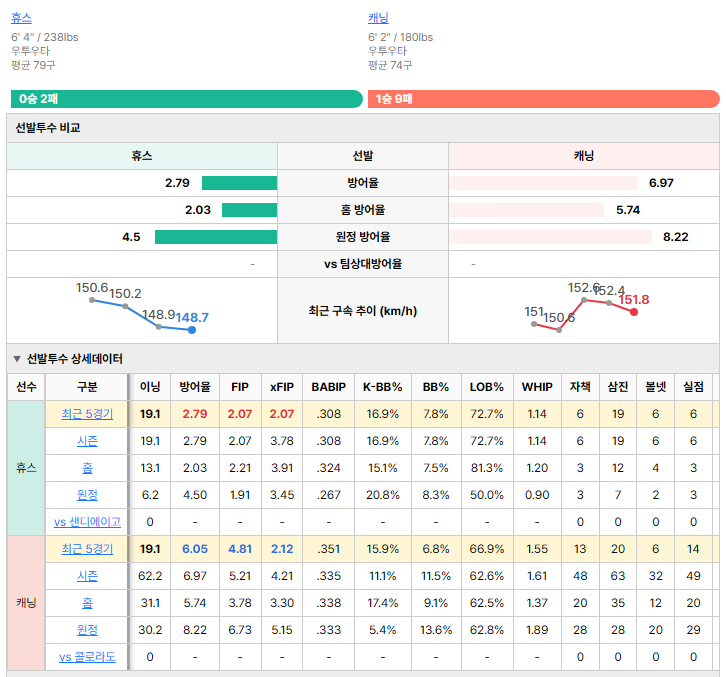This screenshot has width=726, height=677.
Task: Click the 이닝 column header
Action: [150, 387]
